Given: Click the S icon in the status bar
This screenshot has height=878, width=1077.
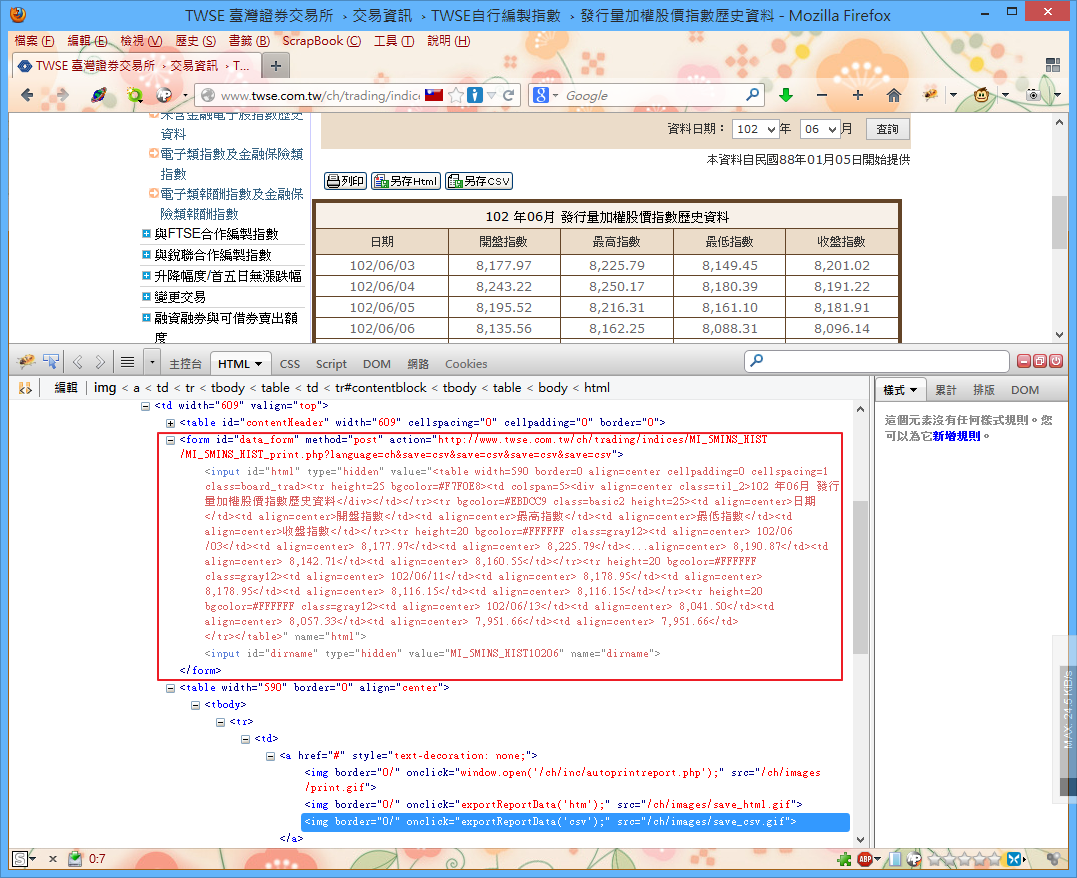Looking at the screenshot, I should (x=20, y=859).
